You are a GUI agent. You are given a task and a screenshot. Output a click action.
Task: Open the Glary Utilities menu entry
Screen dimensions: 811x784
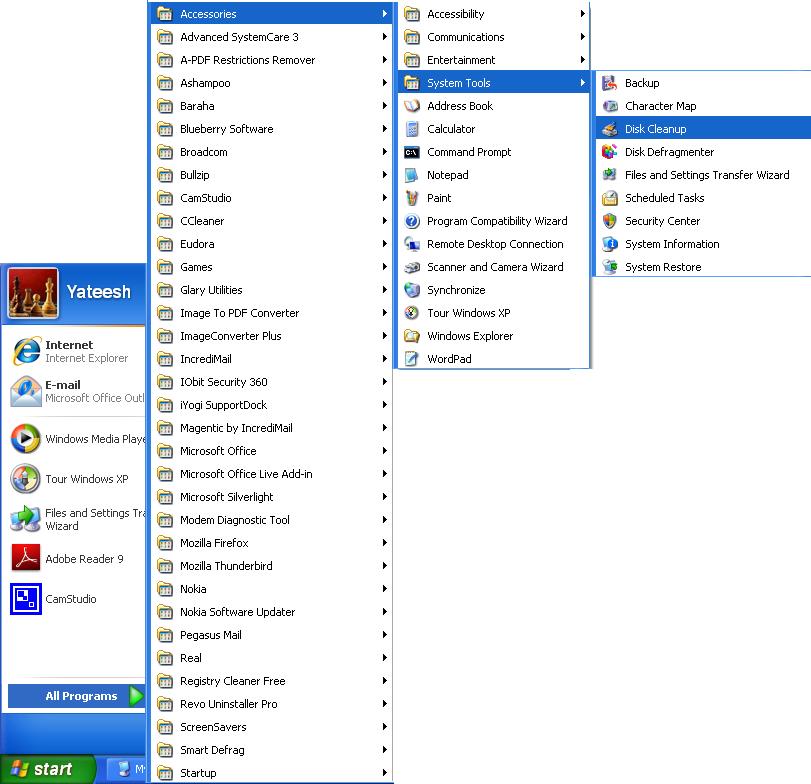[272, 290]
